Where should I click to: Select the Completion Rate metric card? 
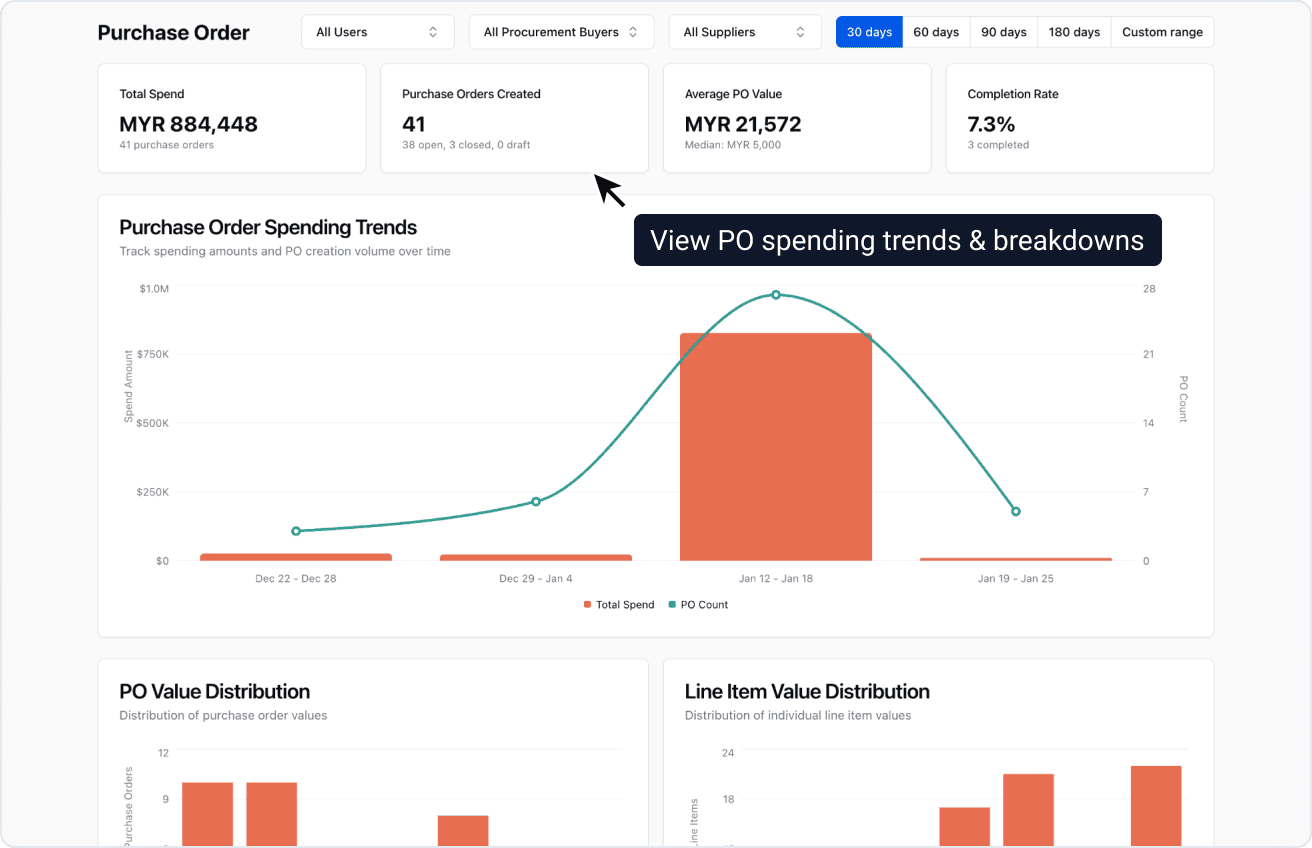coord(1080,118)
